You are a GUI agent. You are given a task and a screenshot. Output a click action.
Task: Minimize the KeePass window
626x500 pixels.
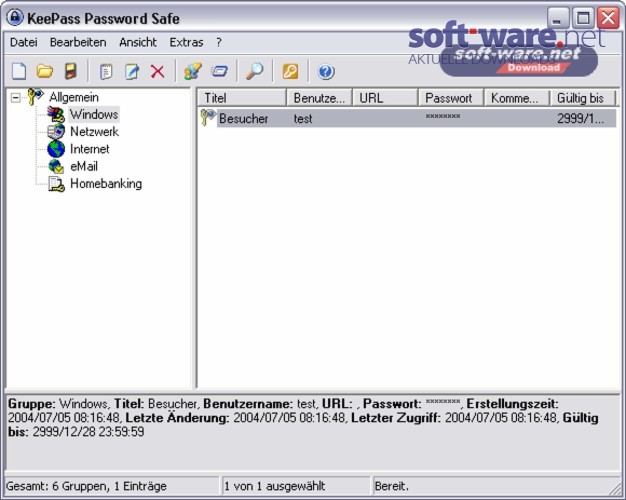[x=558, y=18]
